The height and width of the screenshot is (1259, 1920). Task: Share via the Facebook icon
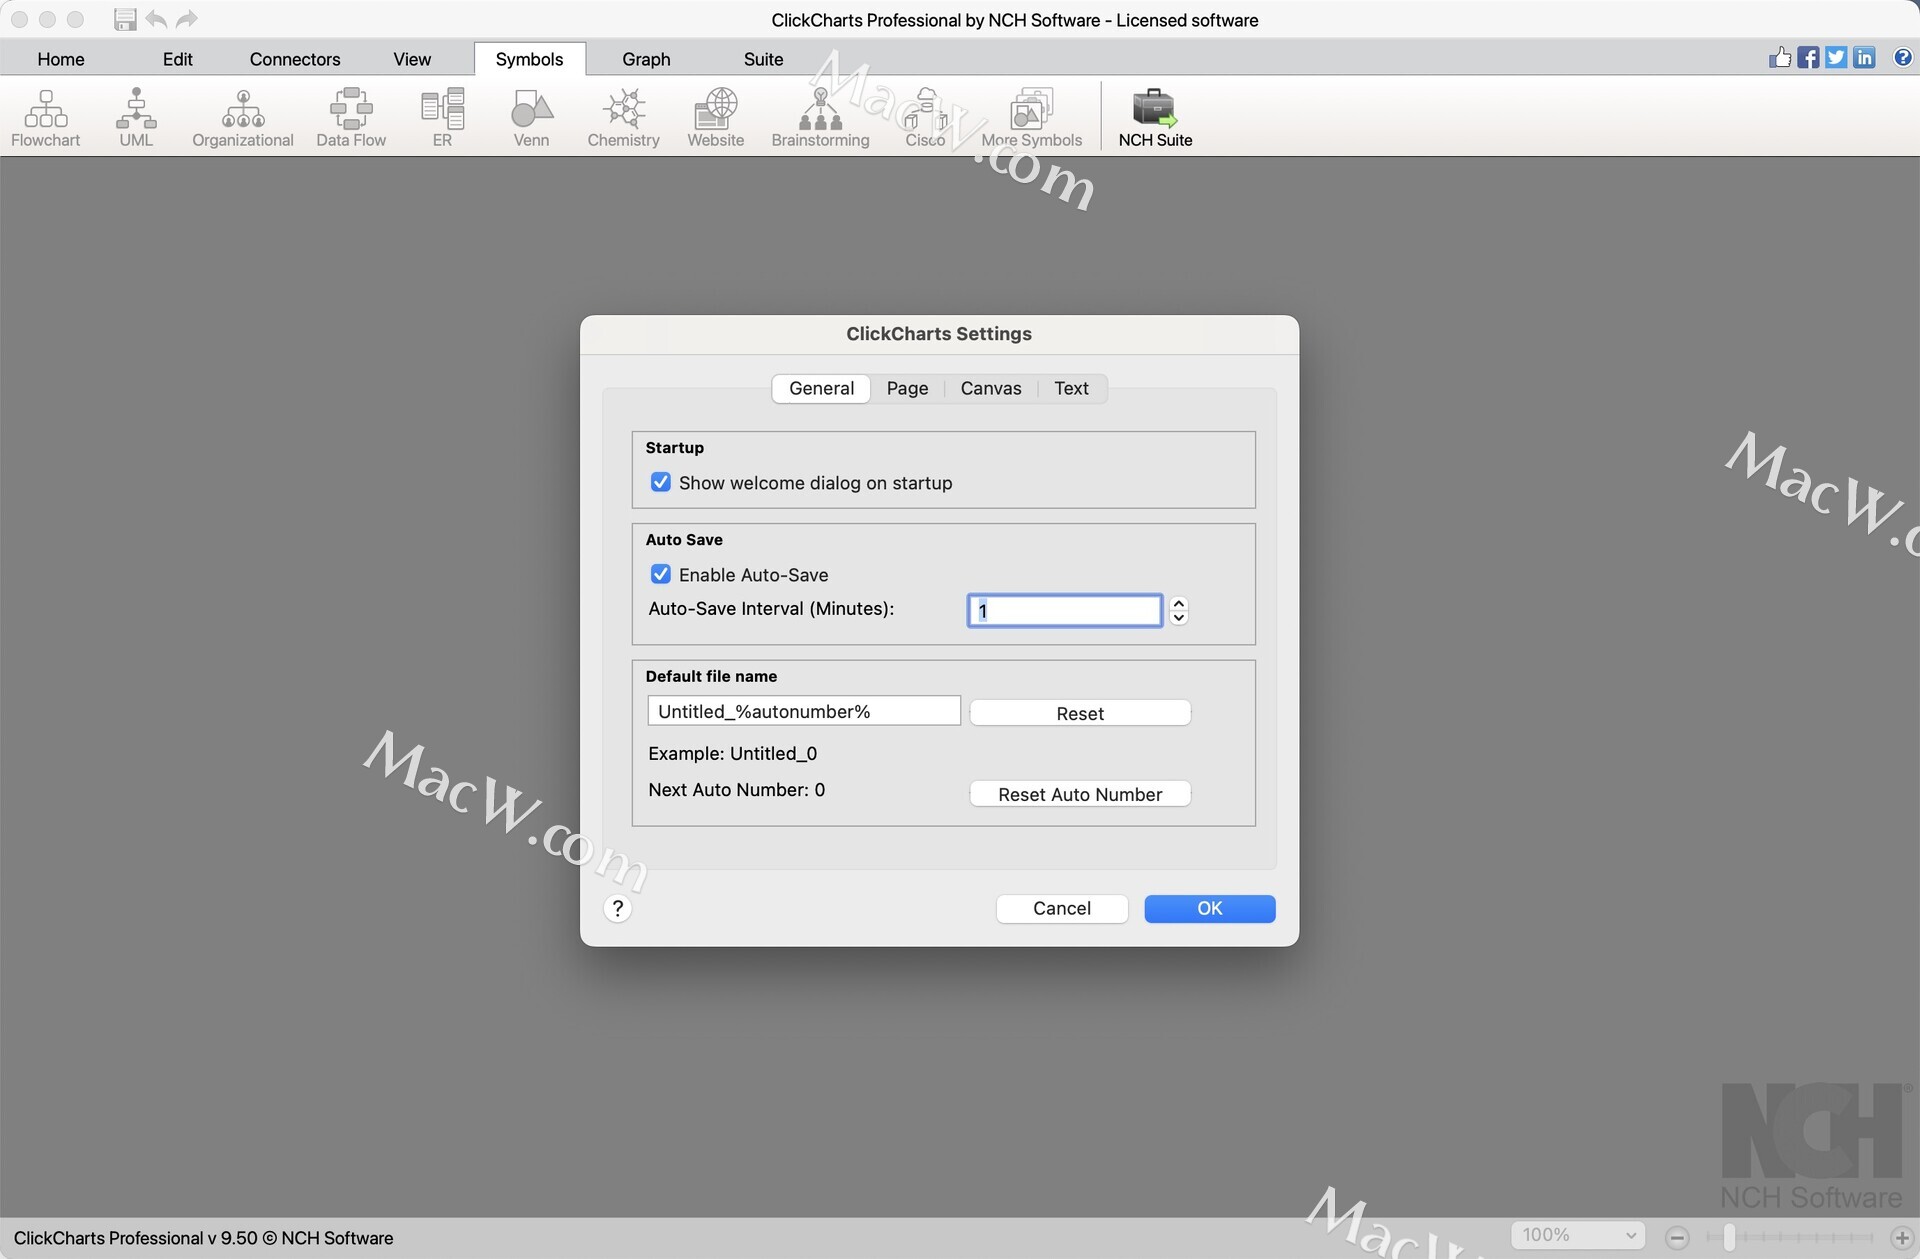pyautogui.click(x=1808, y=57)
